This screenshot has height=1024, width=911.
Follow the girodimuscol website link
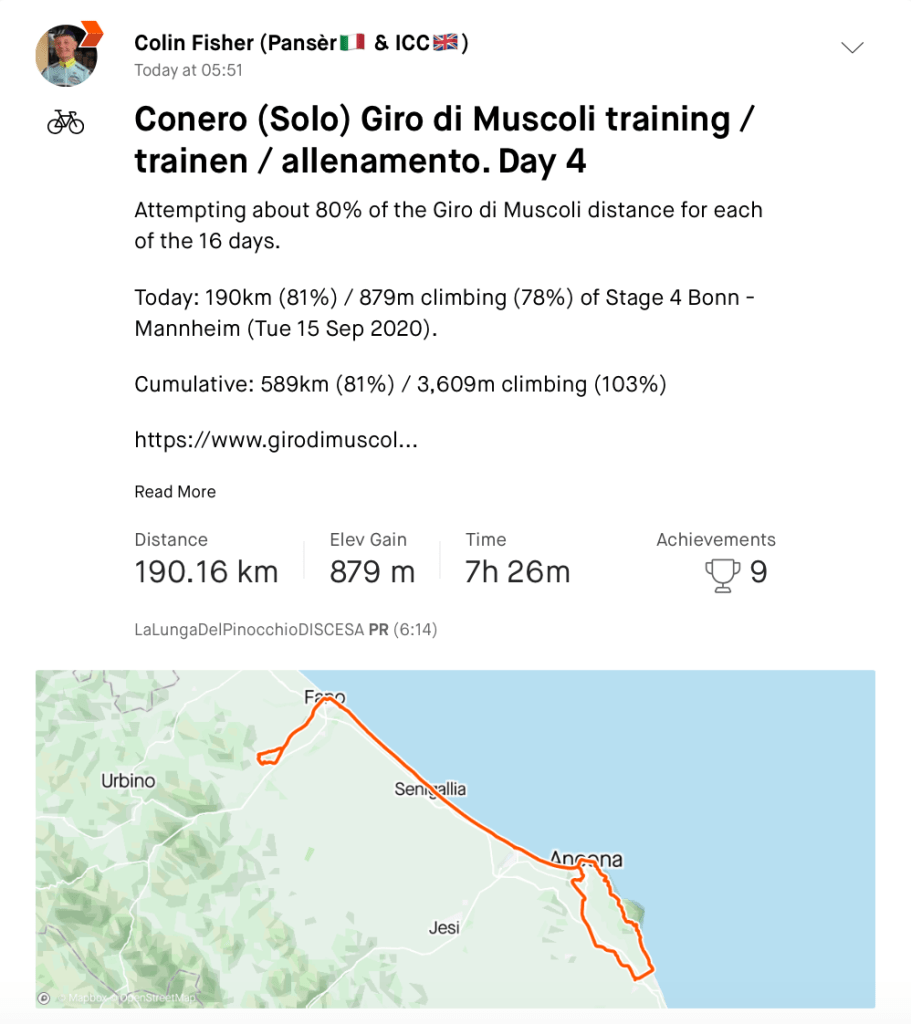click(x=275, y=439)
